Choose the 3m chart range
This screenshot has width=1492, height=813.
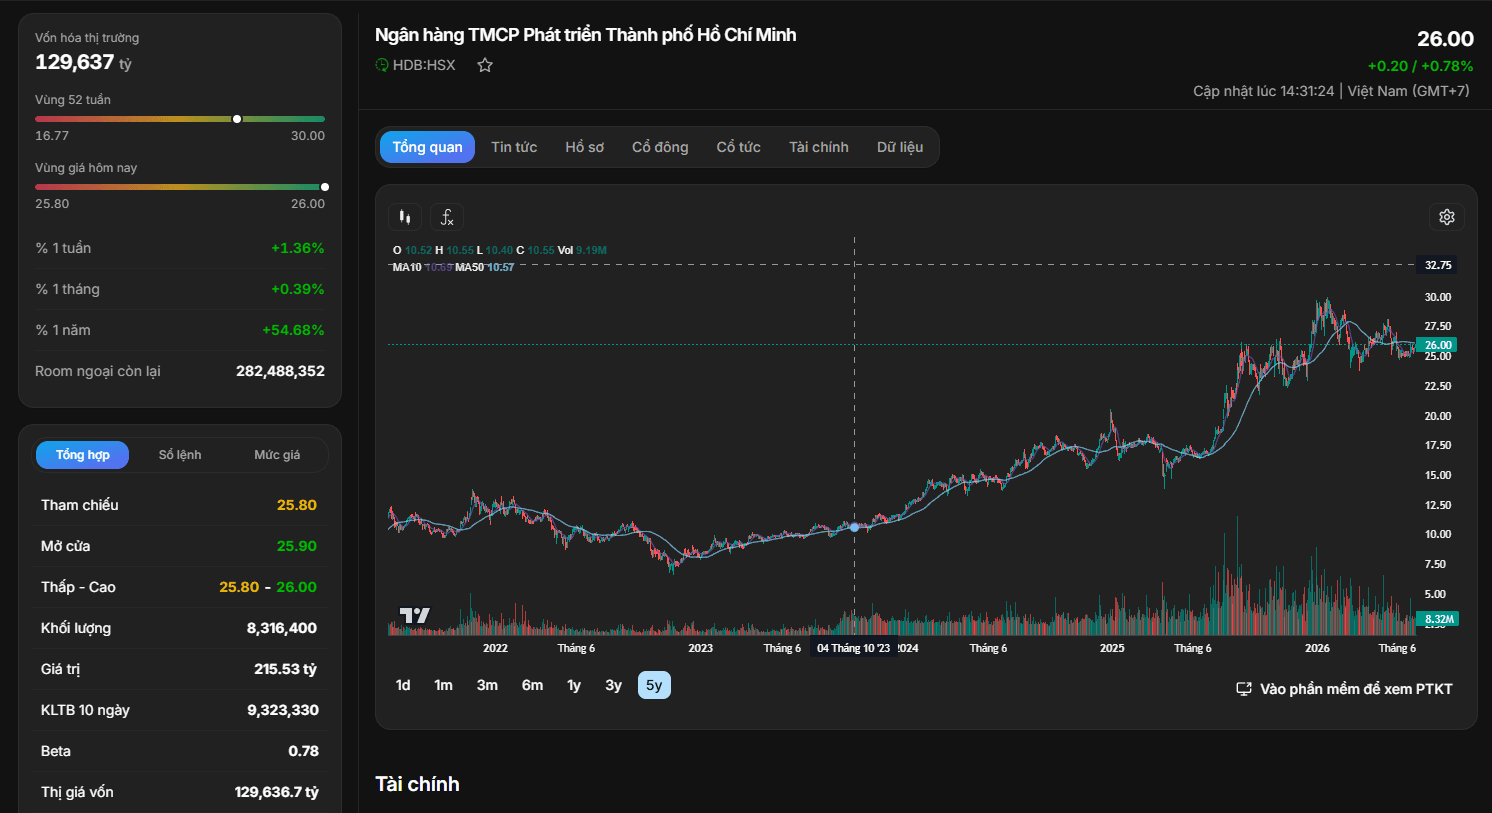(x=487, y=685)
